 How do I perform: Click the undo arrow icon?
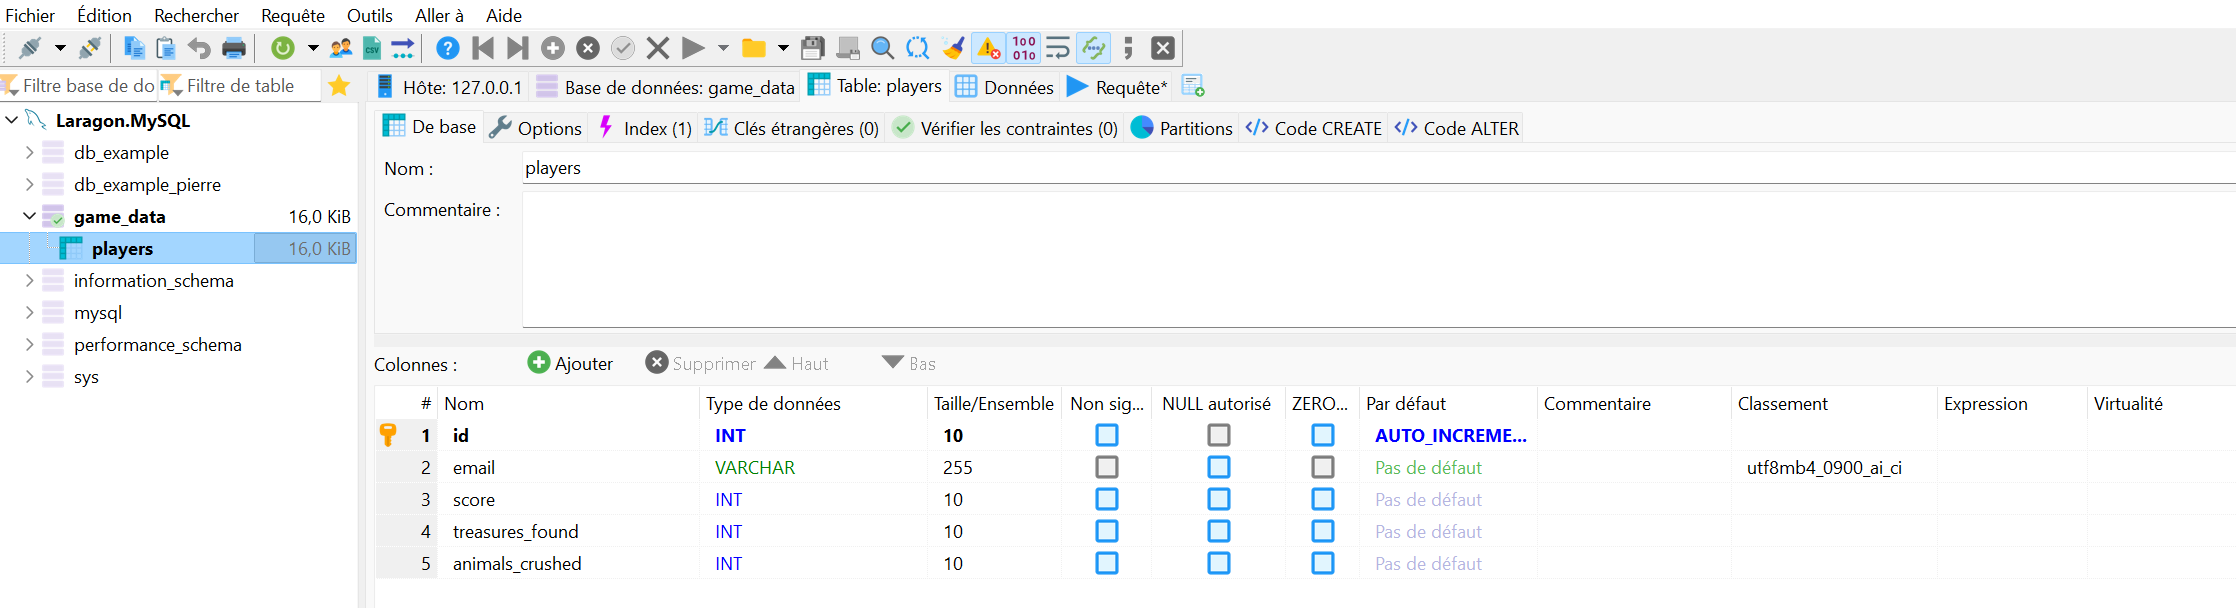199,48
